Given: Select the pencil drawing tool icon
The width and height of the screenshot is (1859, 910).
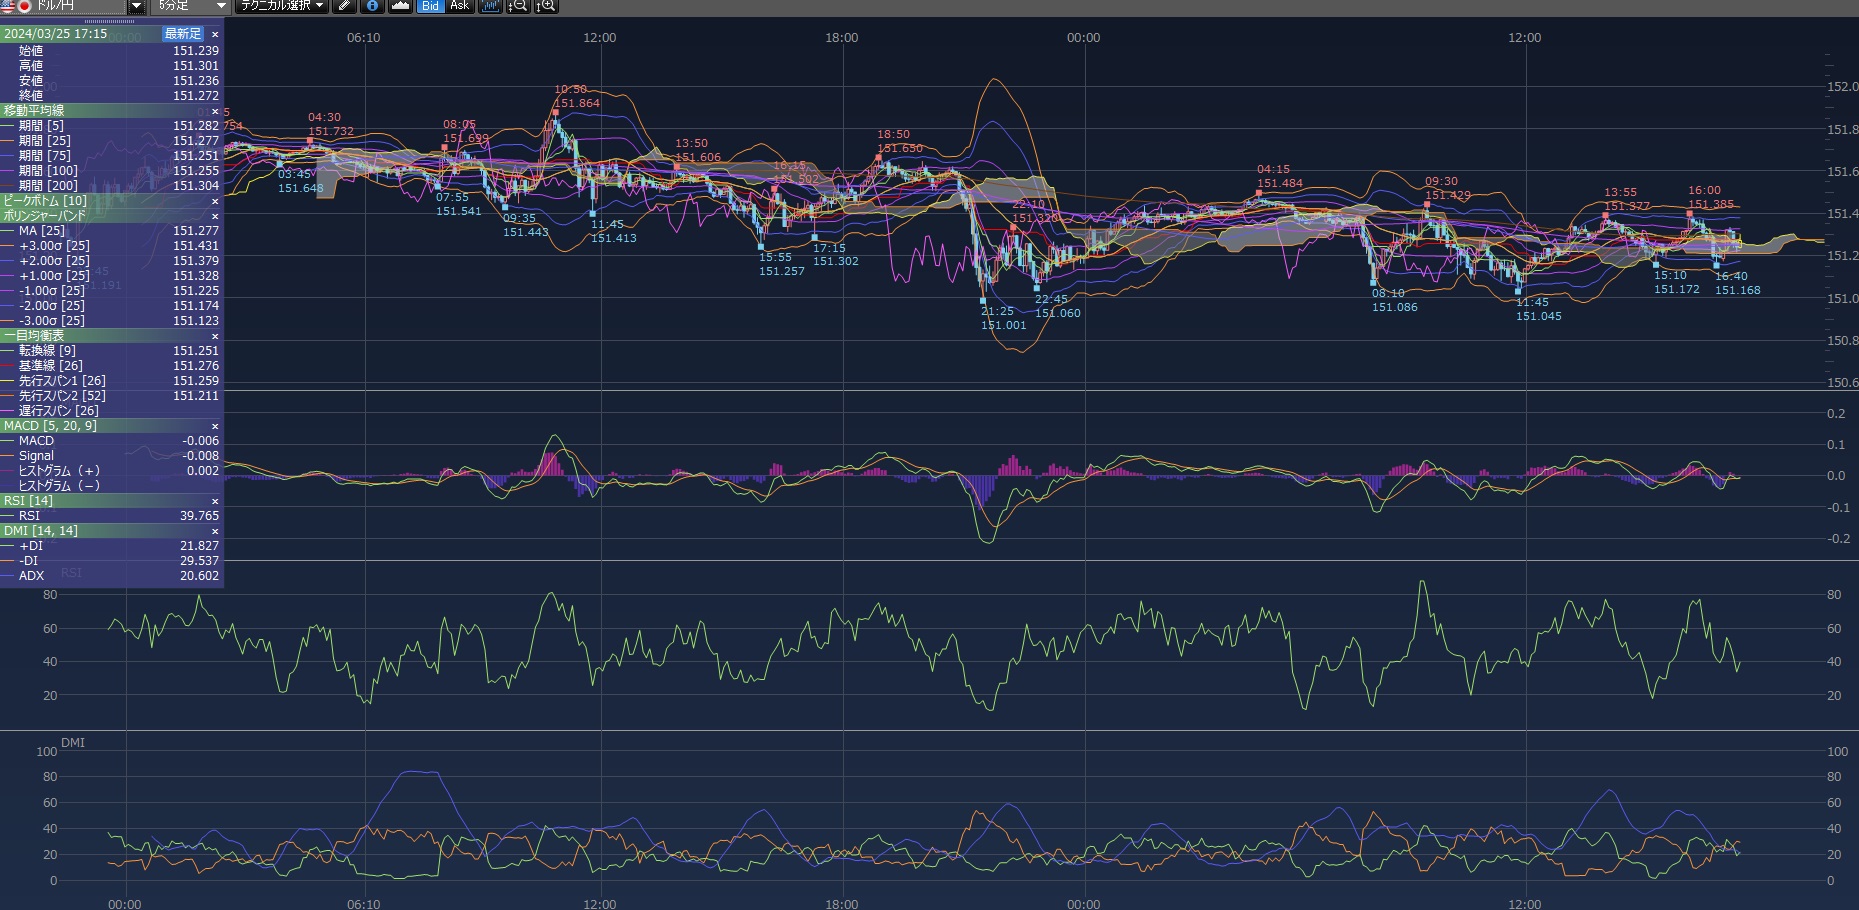Looking at the screenshot, I should [x=344, y=6].
